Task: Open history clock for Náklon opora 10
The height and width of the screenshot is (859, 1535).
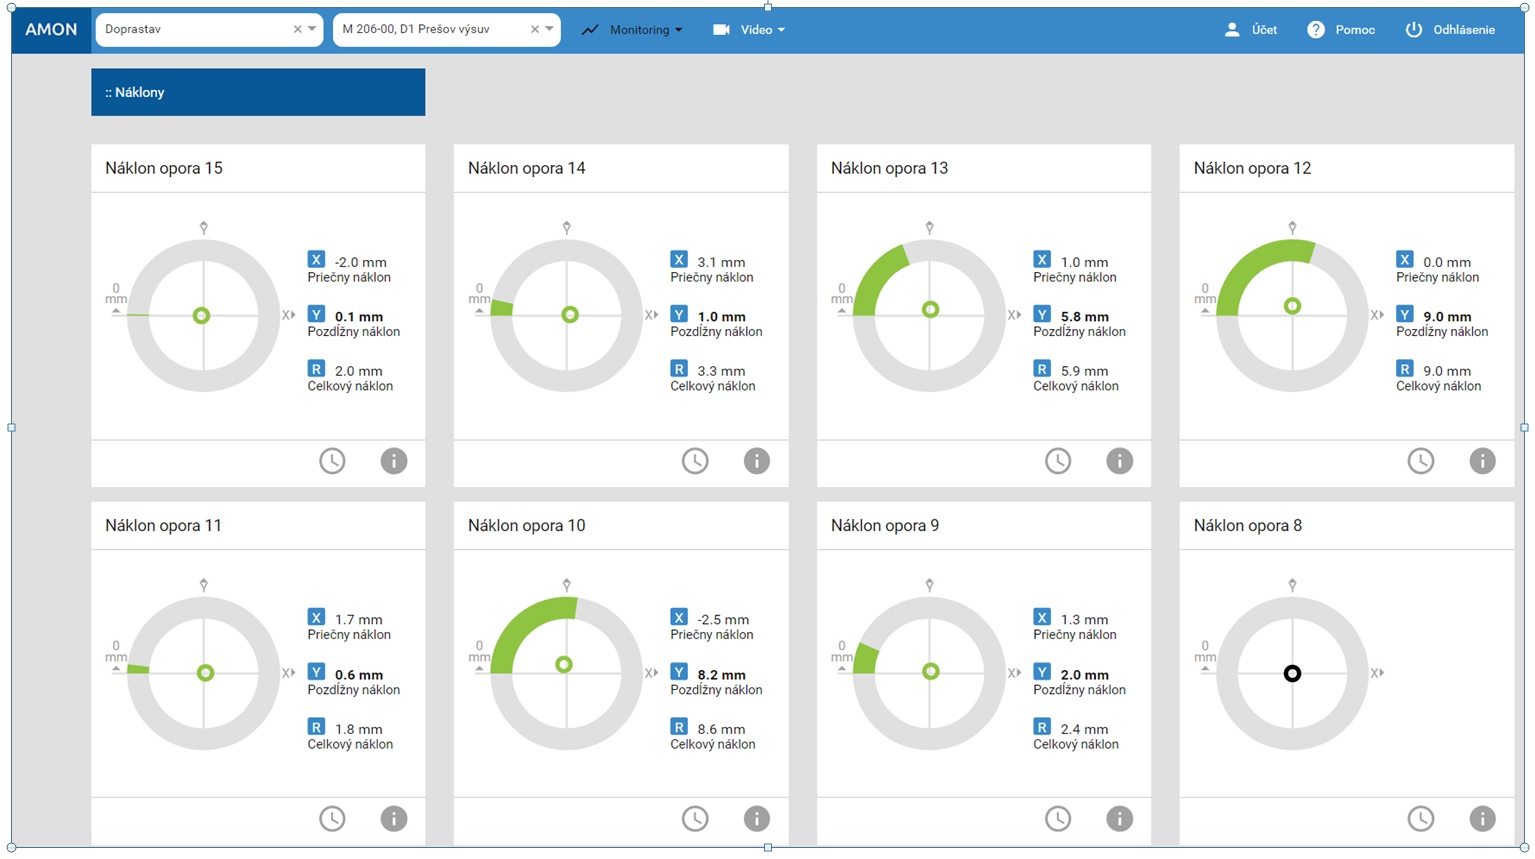Action: [x=695, y=819]
